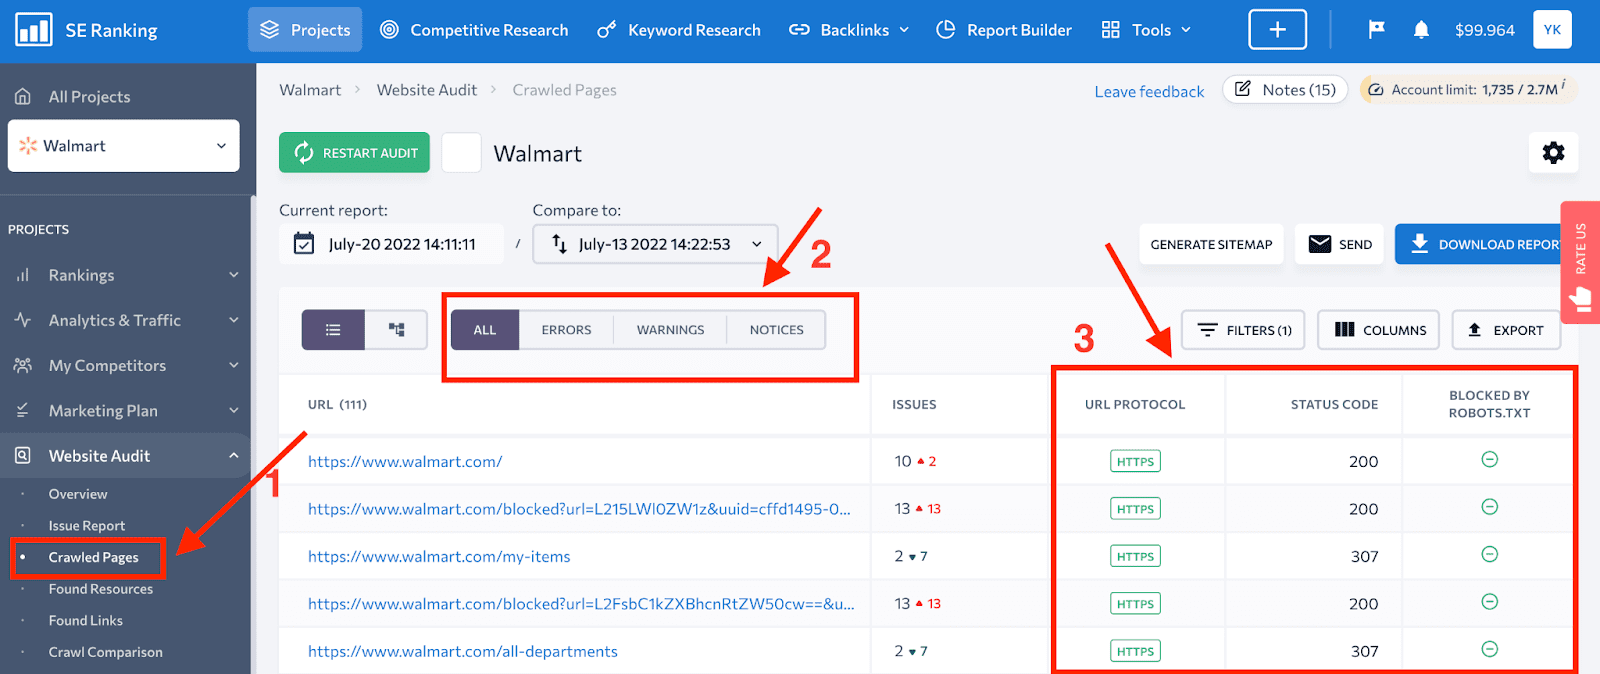1600x674 pixels.
Task: Click the Website Audit magnifier icon
Action: pos(22,456)
